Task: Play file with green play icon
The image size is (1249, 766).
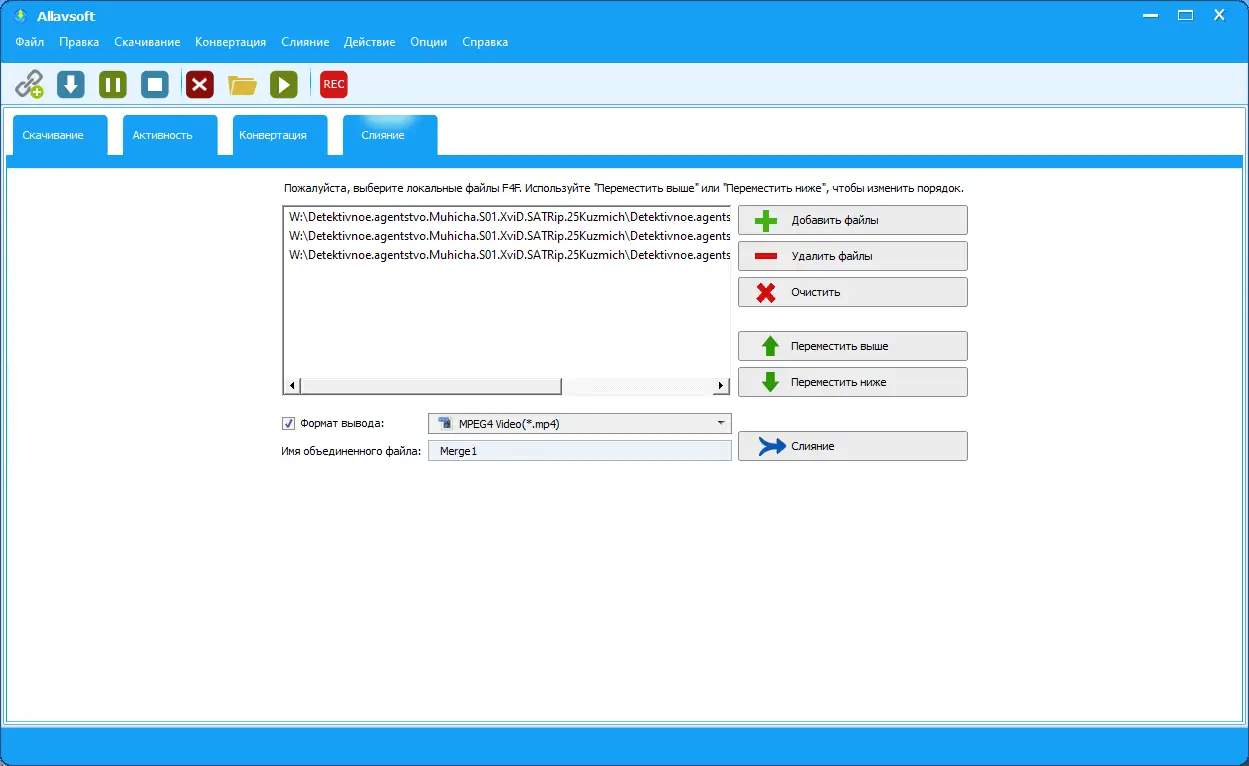Action: click(284, 84)
